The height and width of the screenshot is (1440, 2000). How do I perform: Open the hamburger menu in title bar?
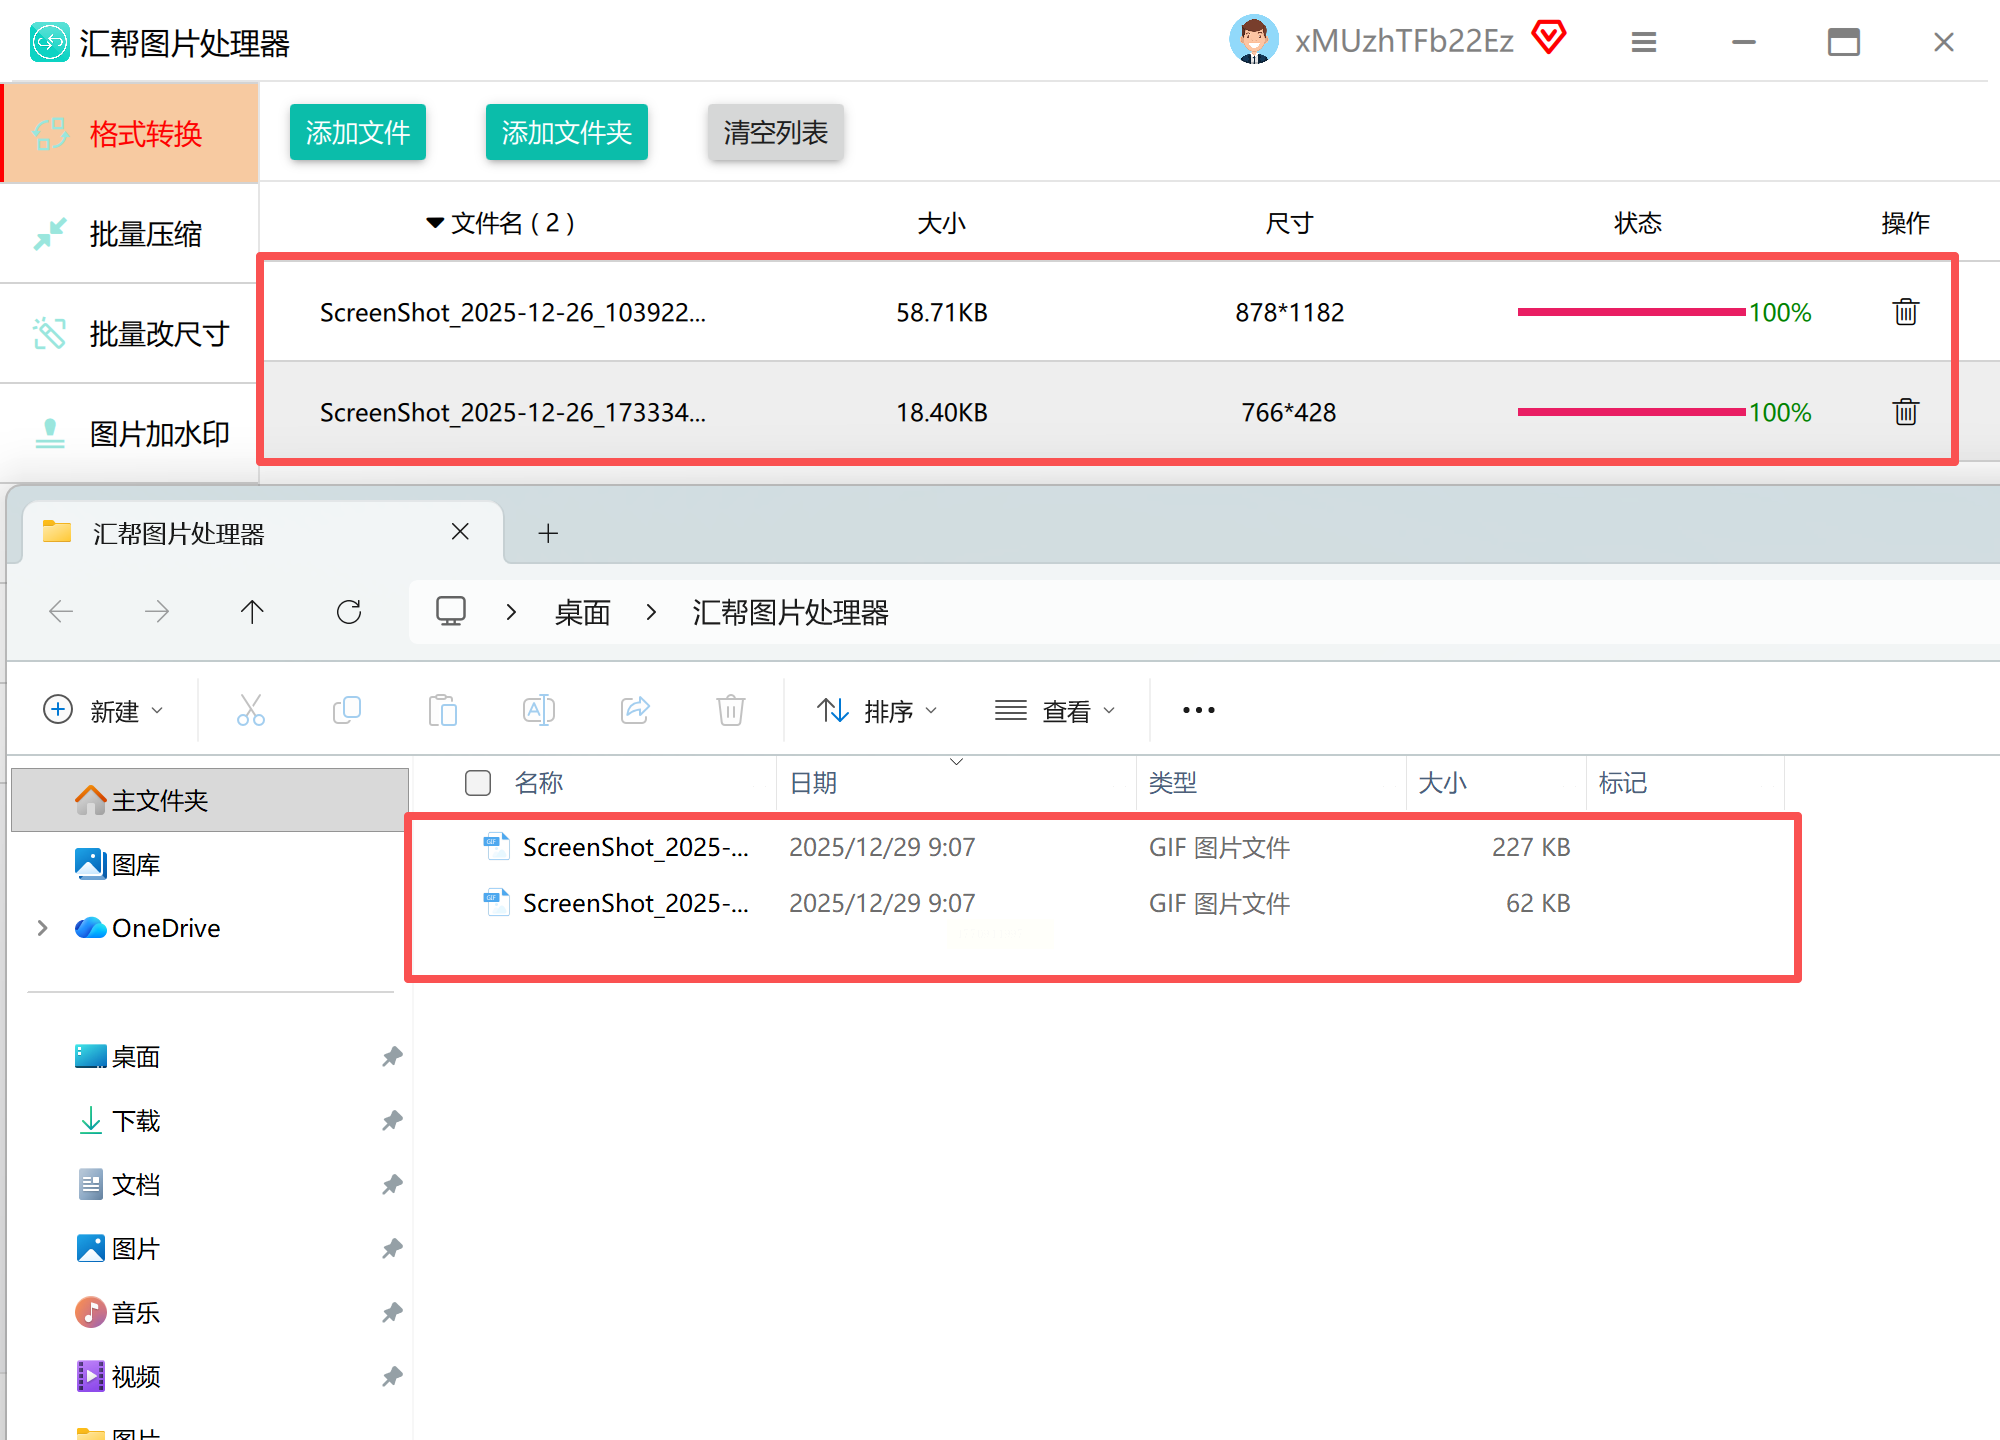[x=1643, y=42]
